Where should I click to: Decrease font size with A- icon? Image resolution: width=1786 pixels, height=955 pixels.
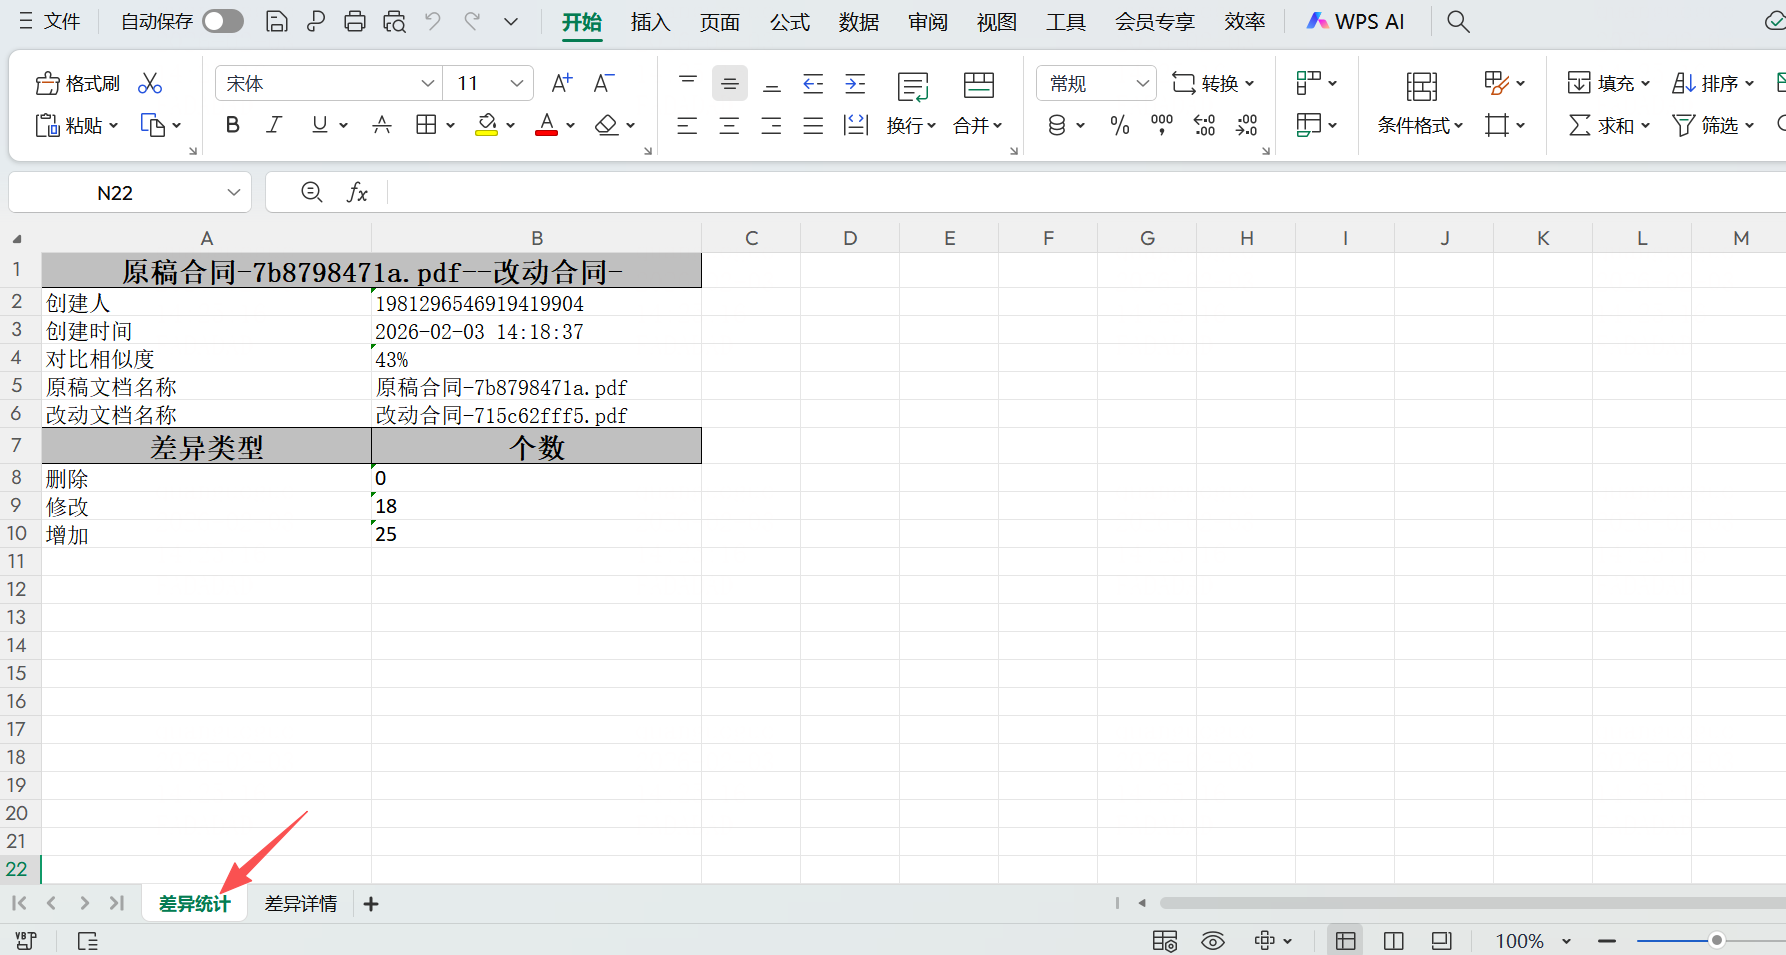[x=604, y=83]
